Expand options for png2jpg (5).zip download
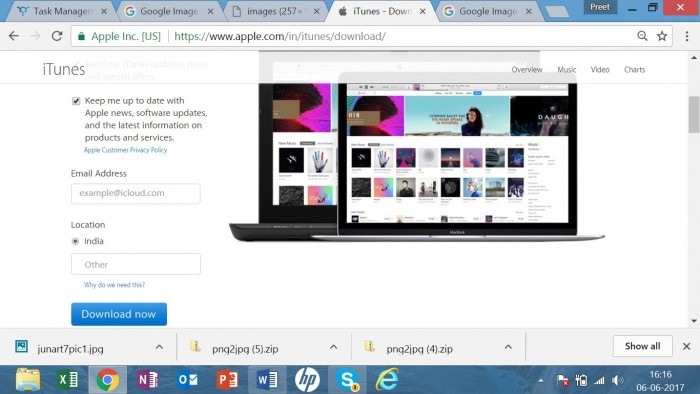 tap(333, 347)
